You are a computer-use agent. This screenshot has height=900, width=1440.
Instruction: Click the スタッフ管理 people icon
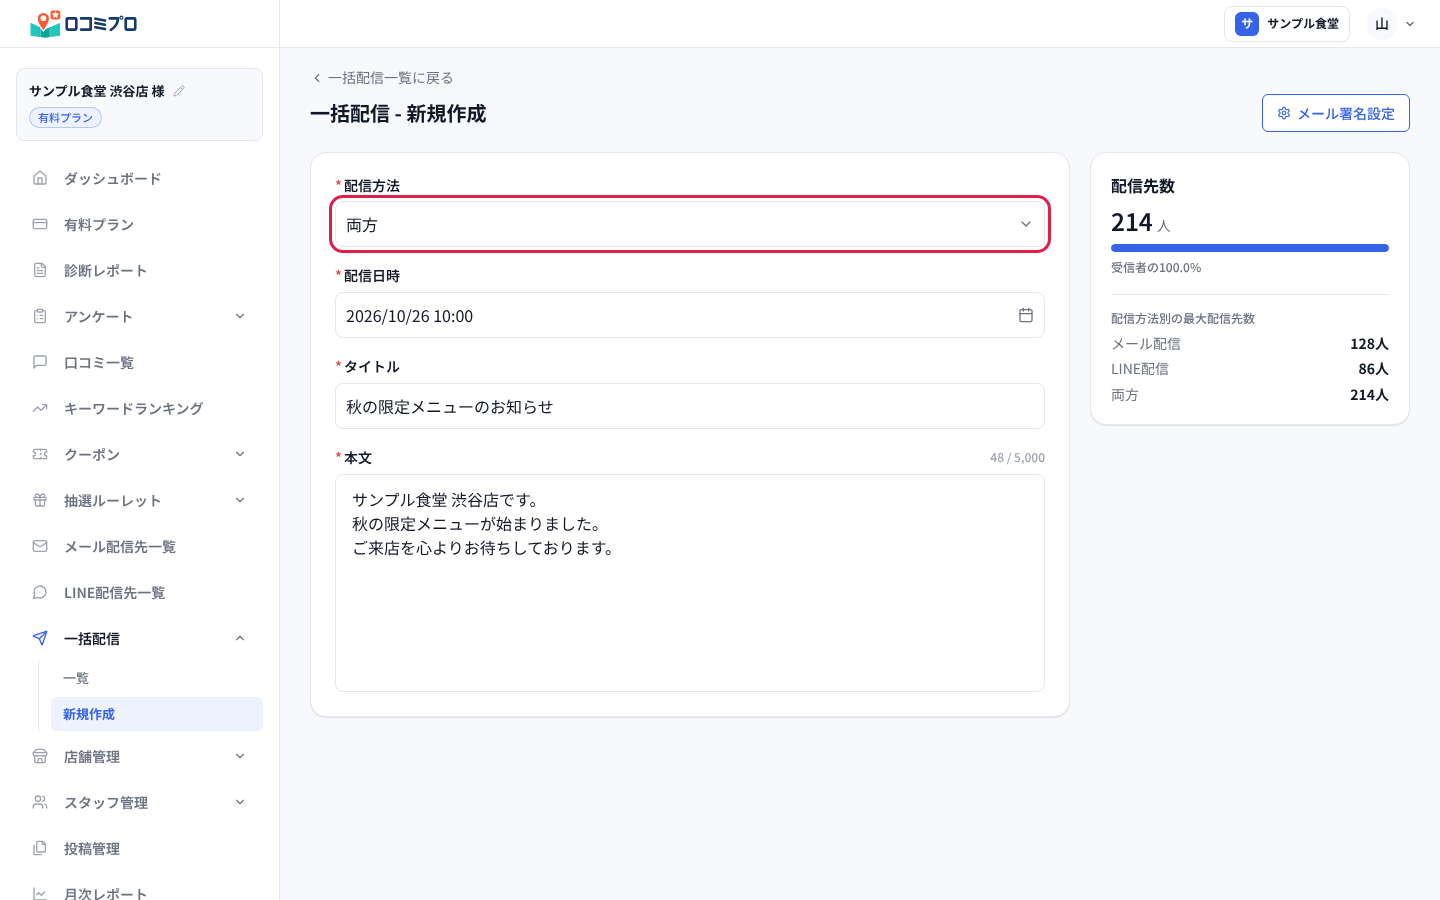pyautogui.click(x=40, y=802)
